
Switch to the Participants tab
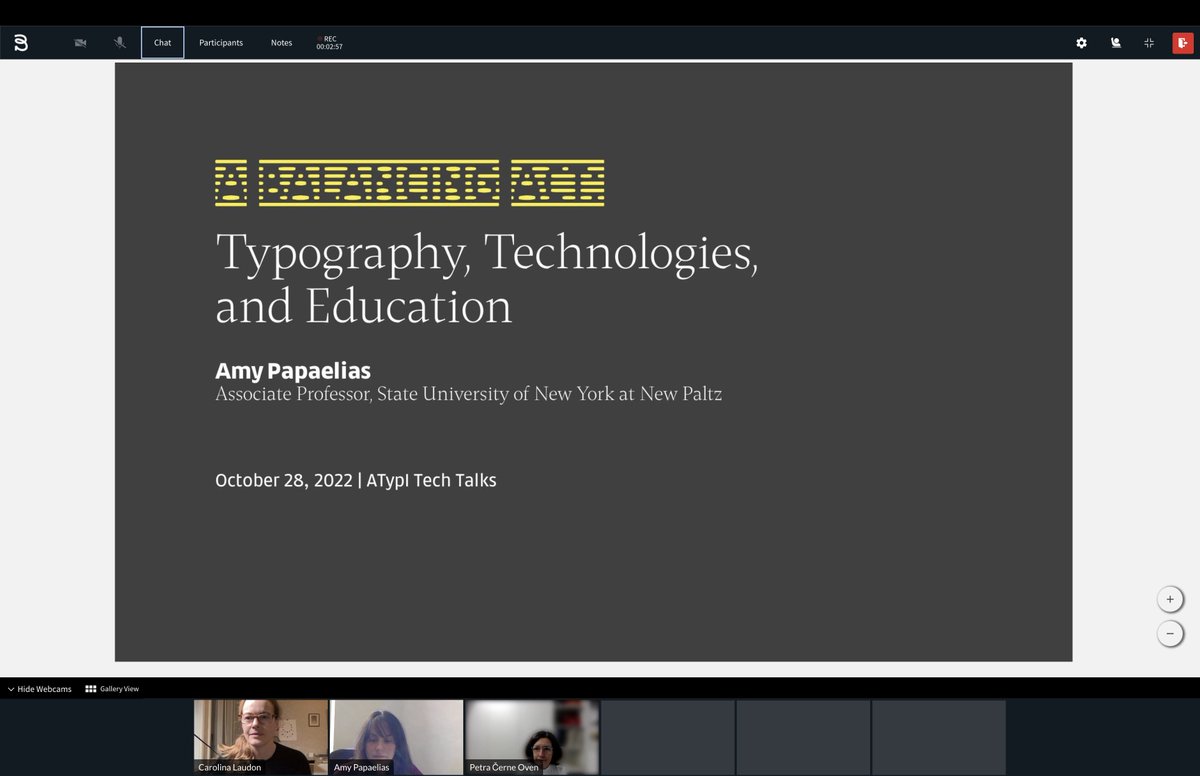click(x=220, y=42)
